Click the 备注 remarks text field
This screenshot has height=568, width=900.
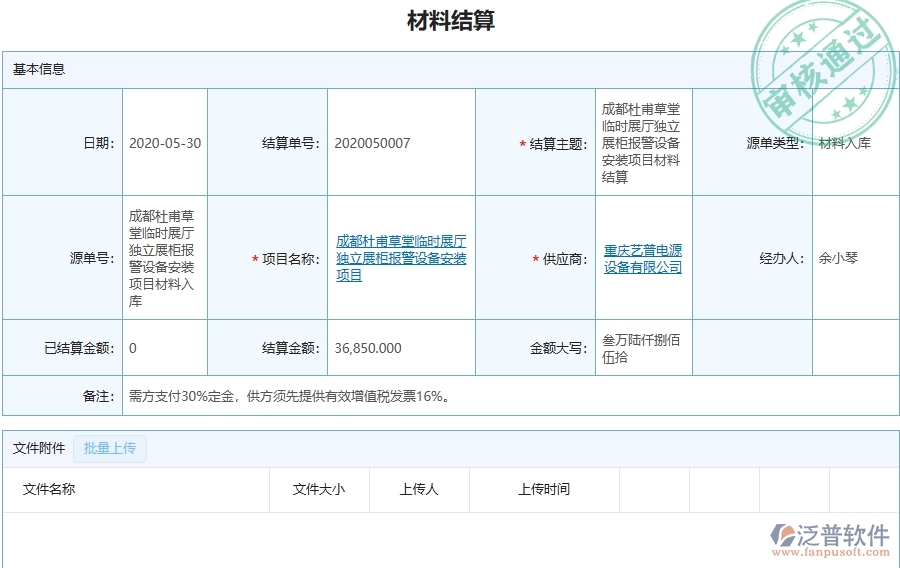tap(289, 396)
